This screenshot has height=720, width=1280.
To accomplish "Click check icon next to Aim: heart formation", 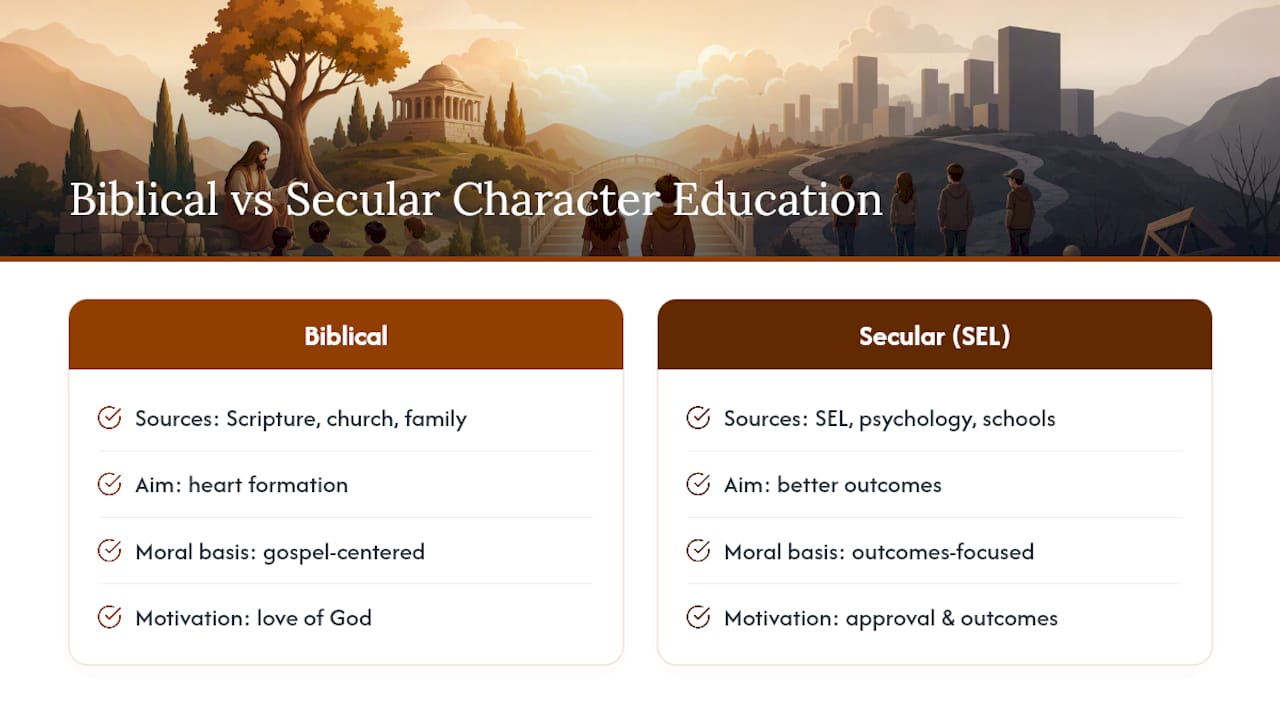I will tap(109, 484).
